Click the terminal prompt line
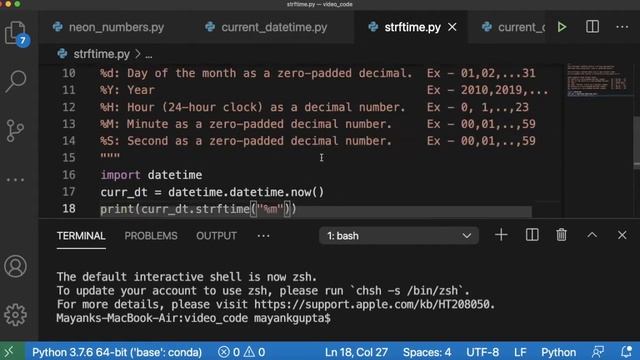 (193, 318)
